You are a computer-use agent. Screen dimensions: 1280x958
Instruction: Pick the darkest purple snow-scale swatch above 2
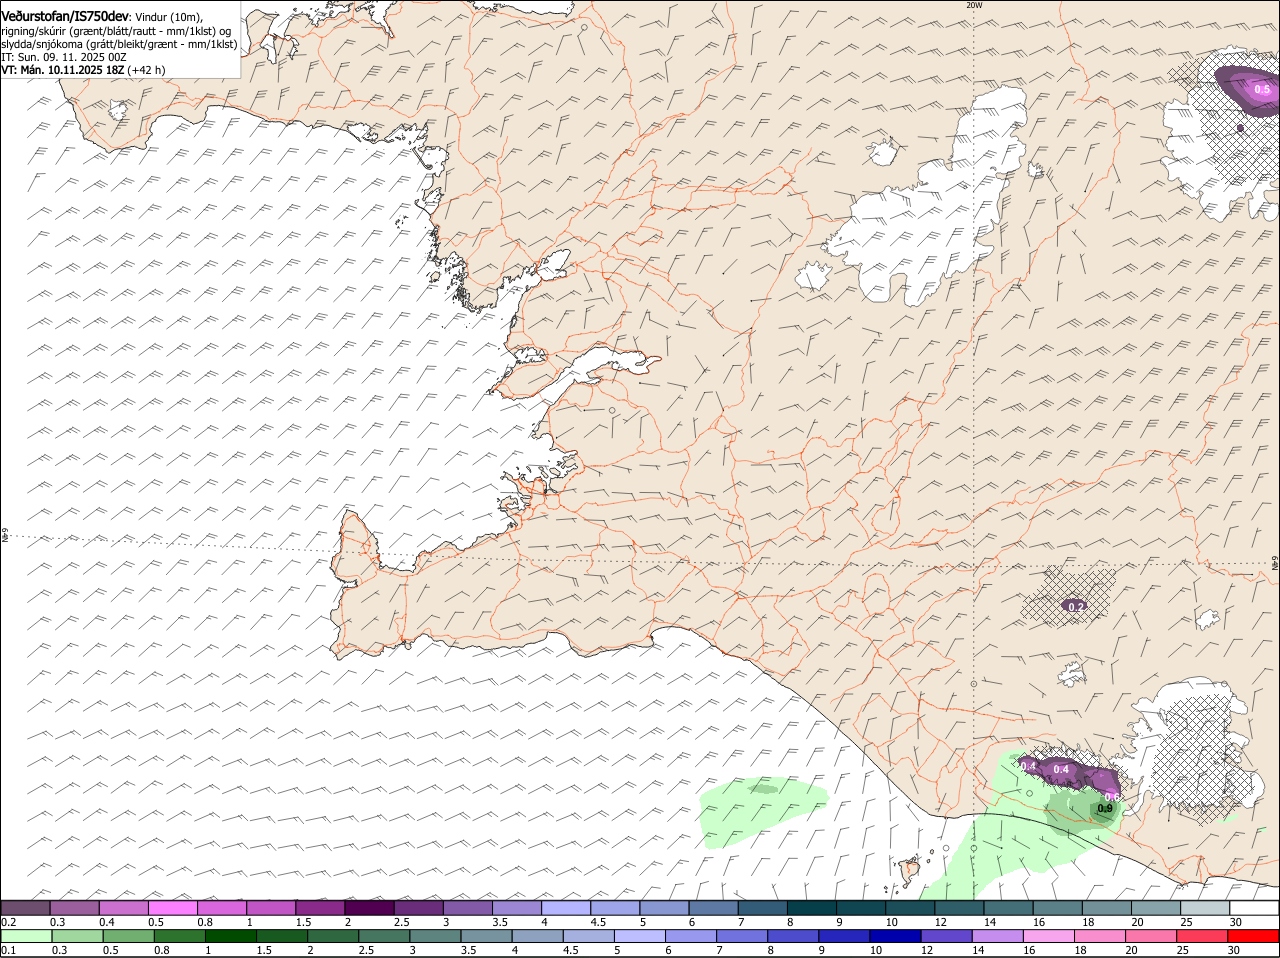tap(369, 908)
